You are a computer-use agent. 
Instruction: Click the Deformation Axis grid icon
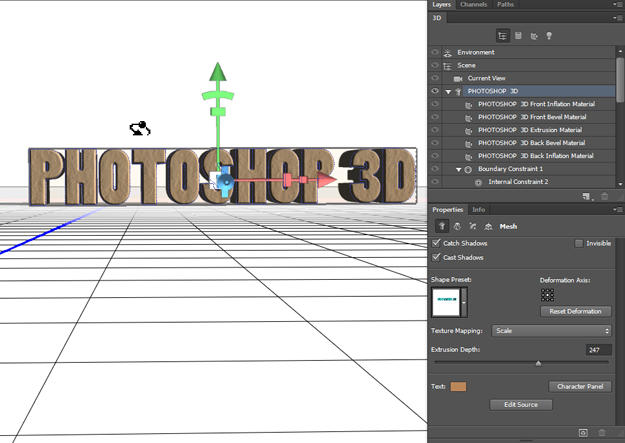(x=547, y=295)
